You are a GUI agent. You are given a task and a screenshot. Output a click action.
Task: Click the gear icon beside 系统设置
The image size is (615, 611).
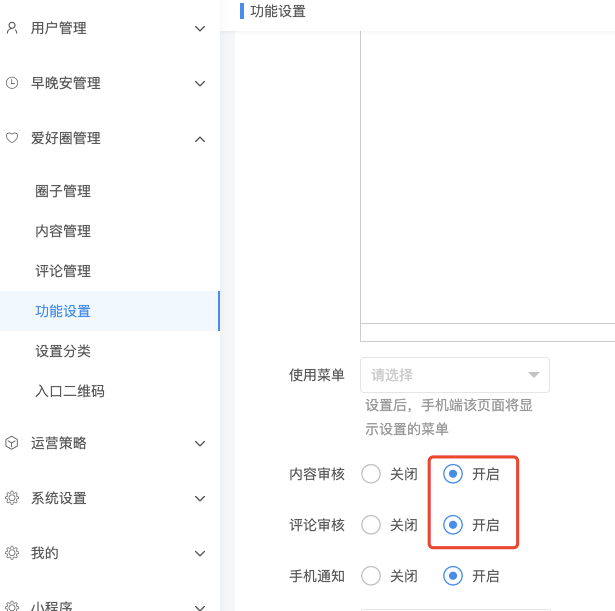(12, 498)
